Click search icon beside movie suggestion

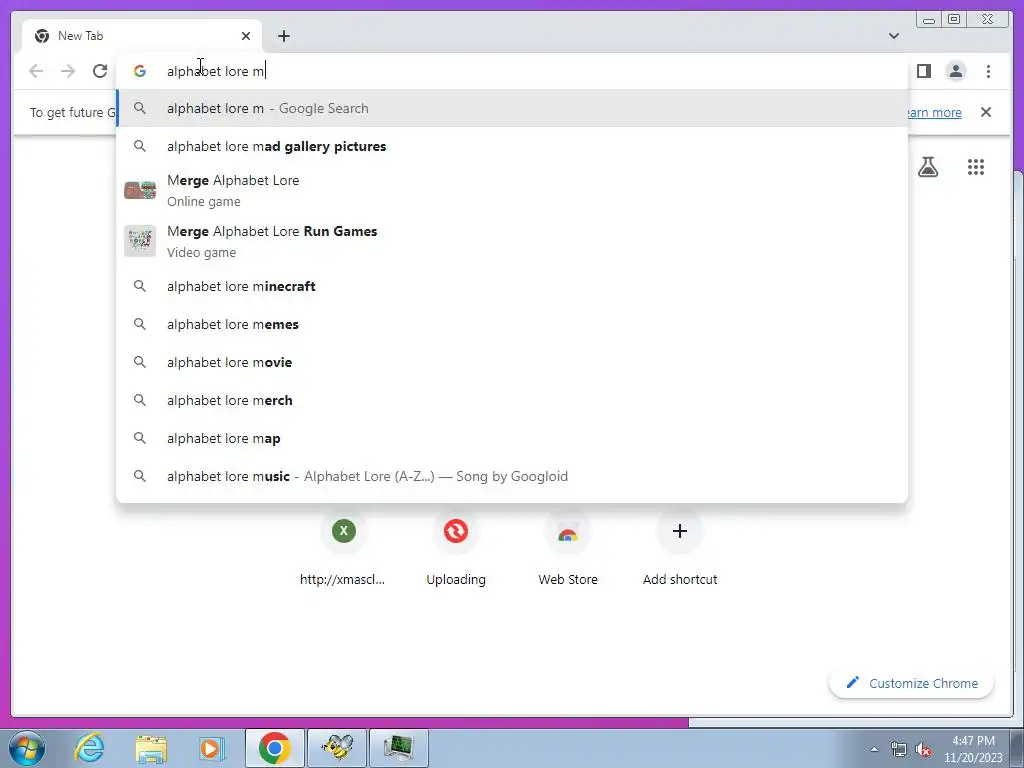click(x=140, y=362)
